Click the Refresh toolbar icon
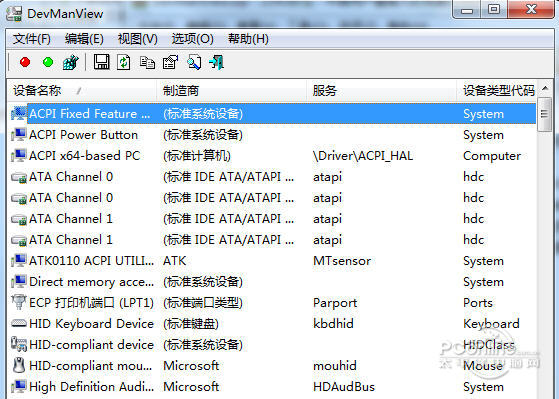 coord(124,62)
